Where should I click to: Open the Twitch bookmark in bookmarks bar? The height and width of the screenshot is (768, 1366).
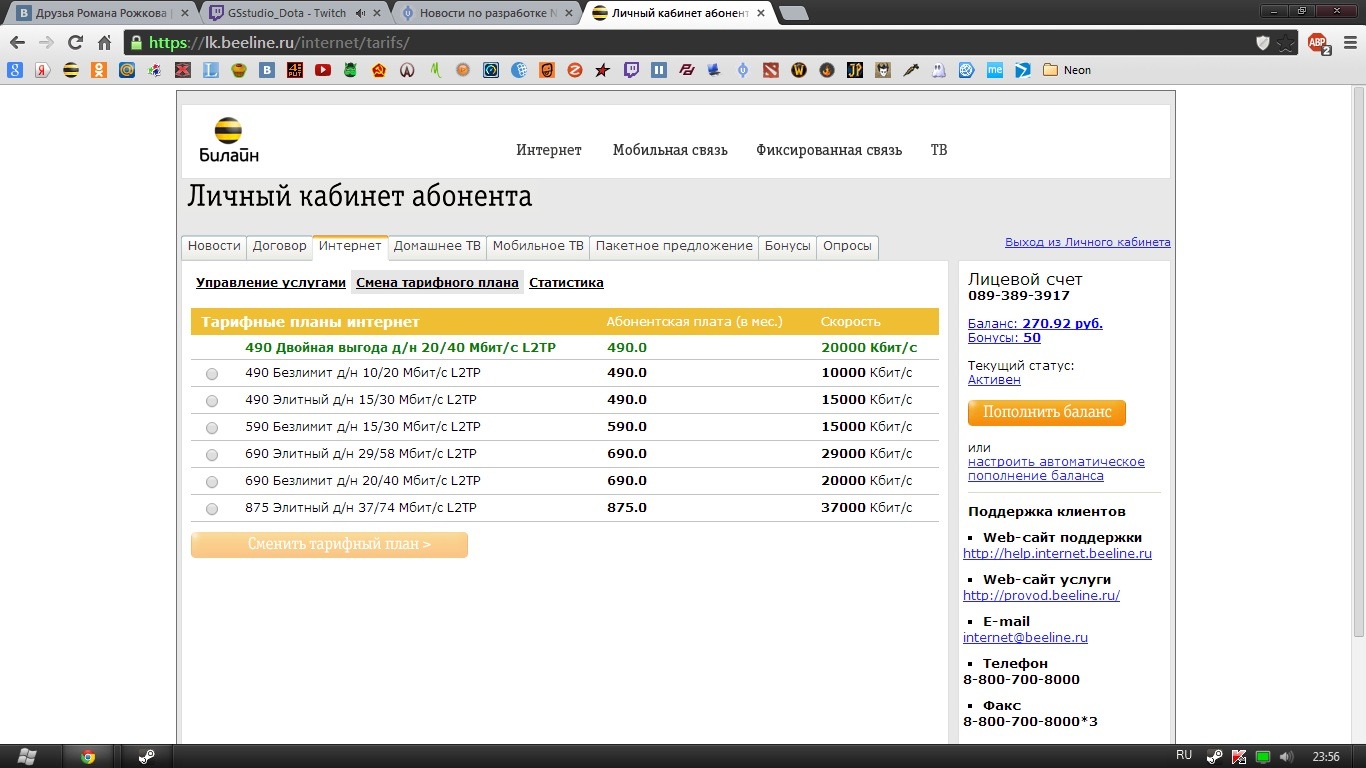pos(630,70)
